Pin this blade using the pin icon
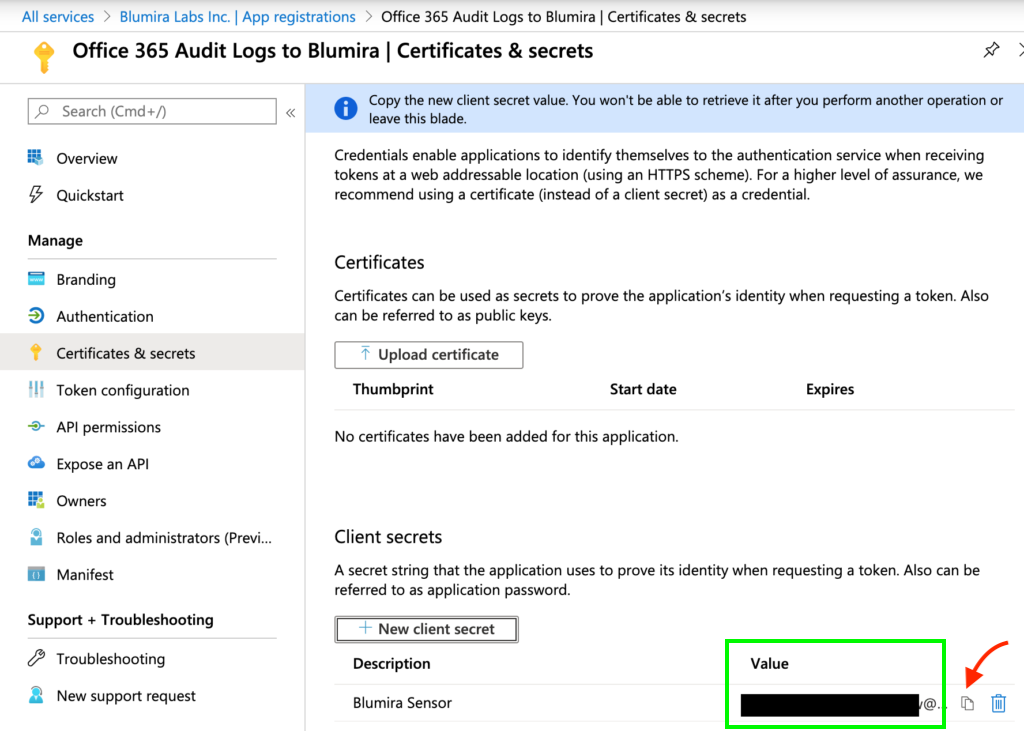 tap(991, 50)
